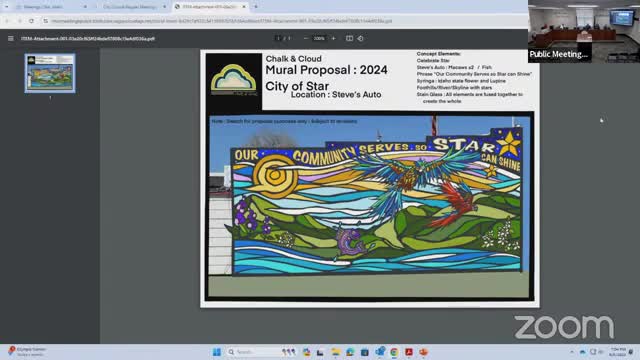Close the City Council Regular Meeting tab

164,7
